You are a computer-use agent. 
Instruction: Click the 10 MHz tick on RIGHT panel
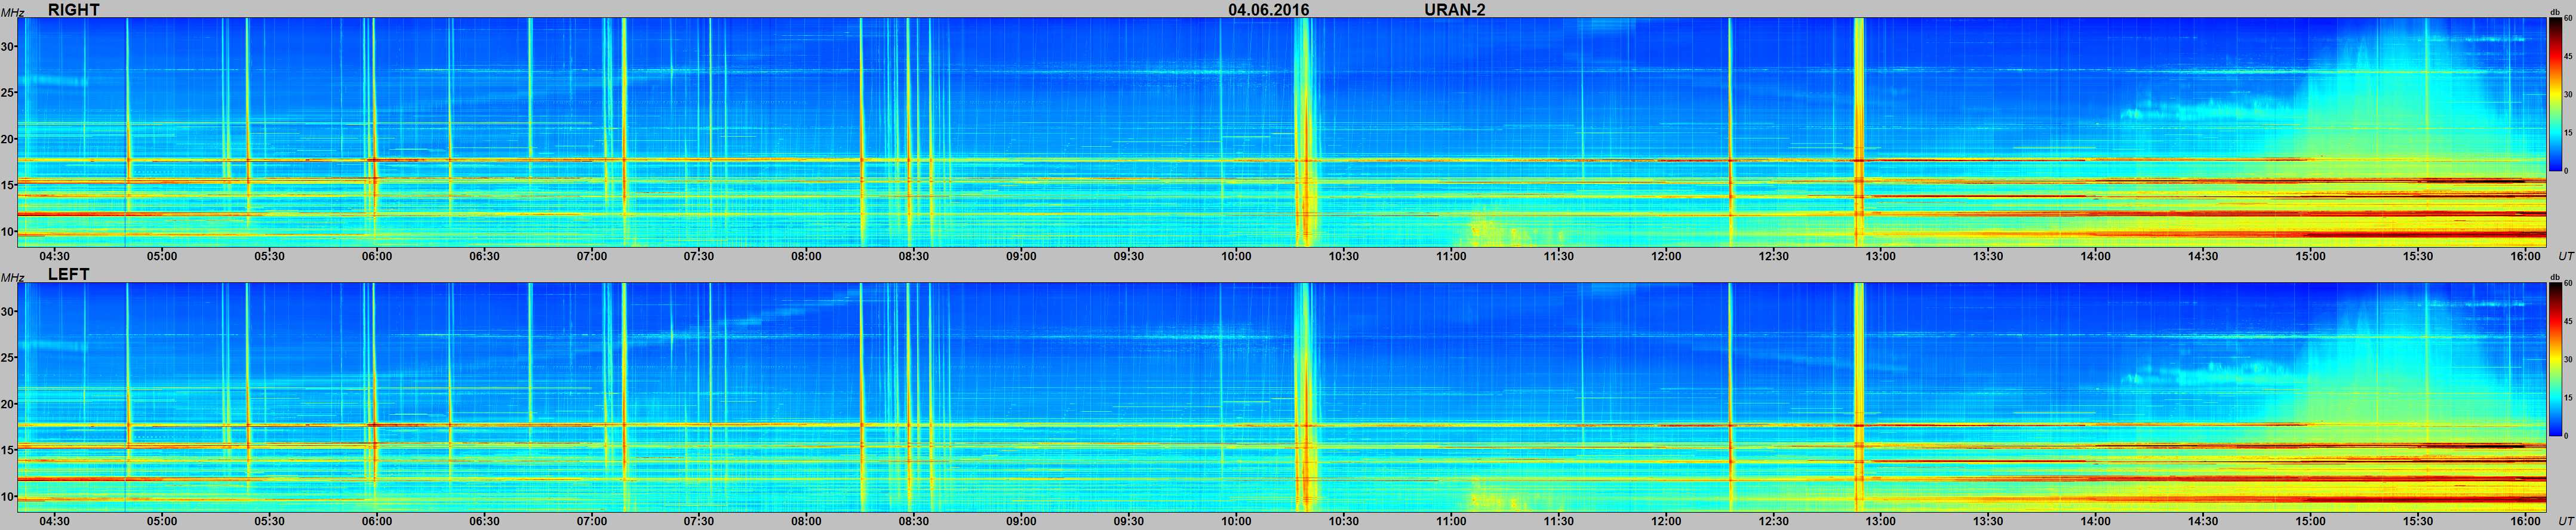pyautogui.click(x=8, y=231)
